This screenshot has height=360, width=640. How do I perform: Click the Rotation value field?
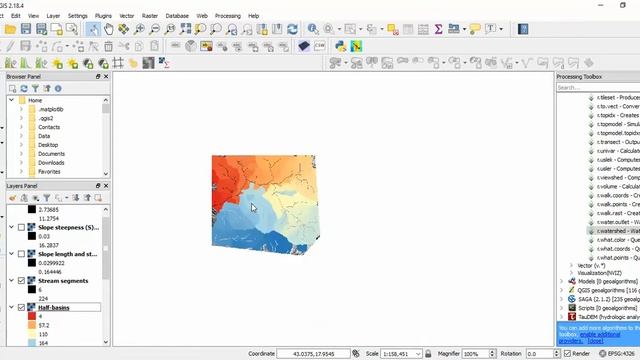(540, 354)
